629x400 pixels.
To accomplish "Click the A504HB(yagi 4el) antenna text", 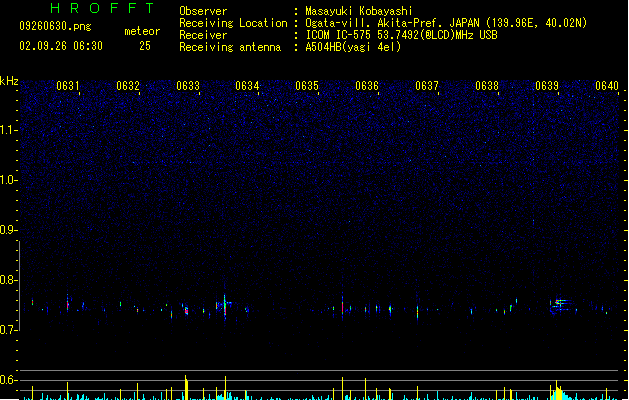I will 353,47.
